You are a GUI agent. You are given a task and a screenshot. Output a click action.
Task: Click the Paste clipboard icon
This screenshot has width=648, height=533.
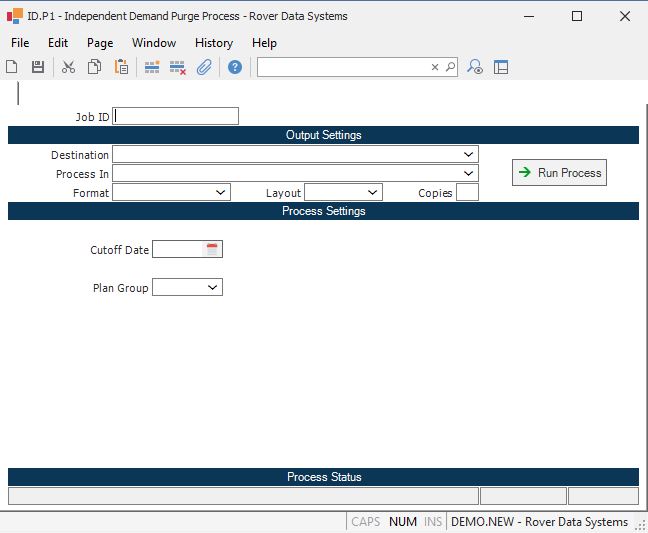point(121,67)
